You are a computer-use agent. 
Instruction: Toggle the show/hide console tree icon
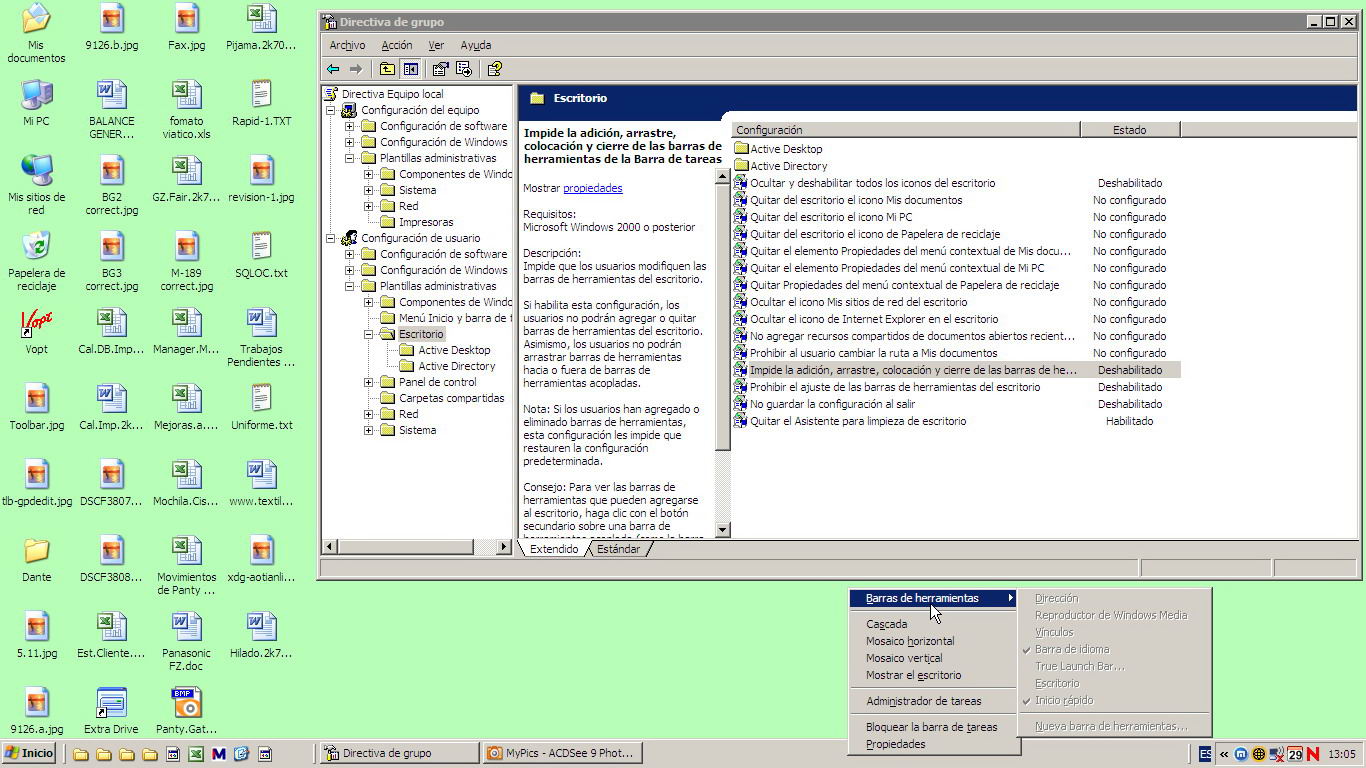tap(410, 69)
